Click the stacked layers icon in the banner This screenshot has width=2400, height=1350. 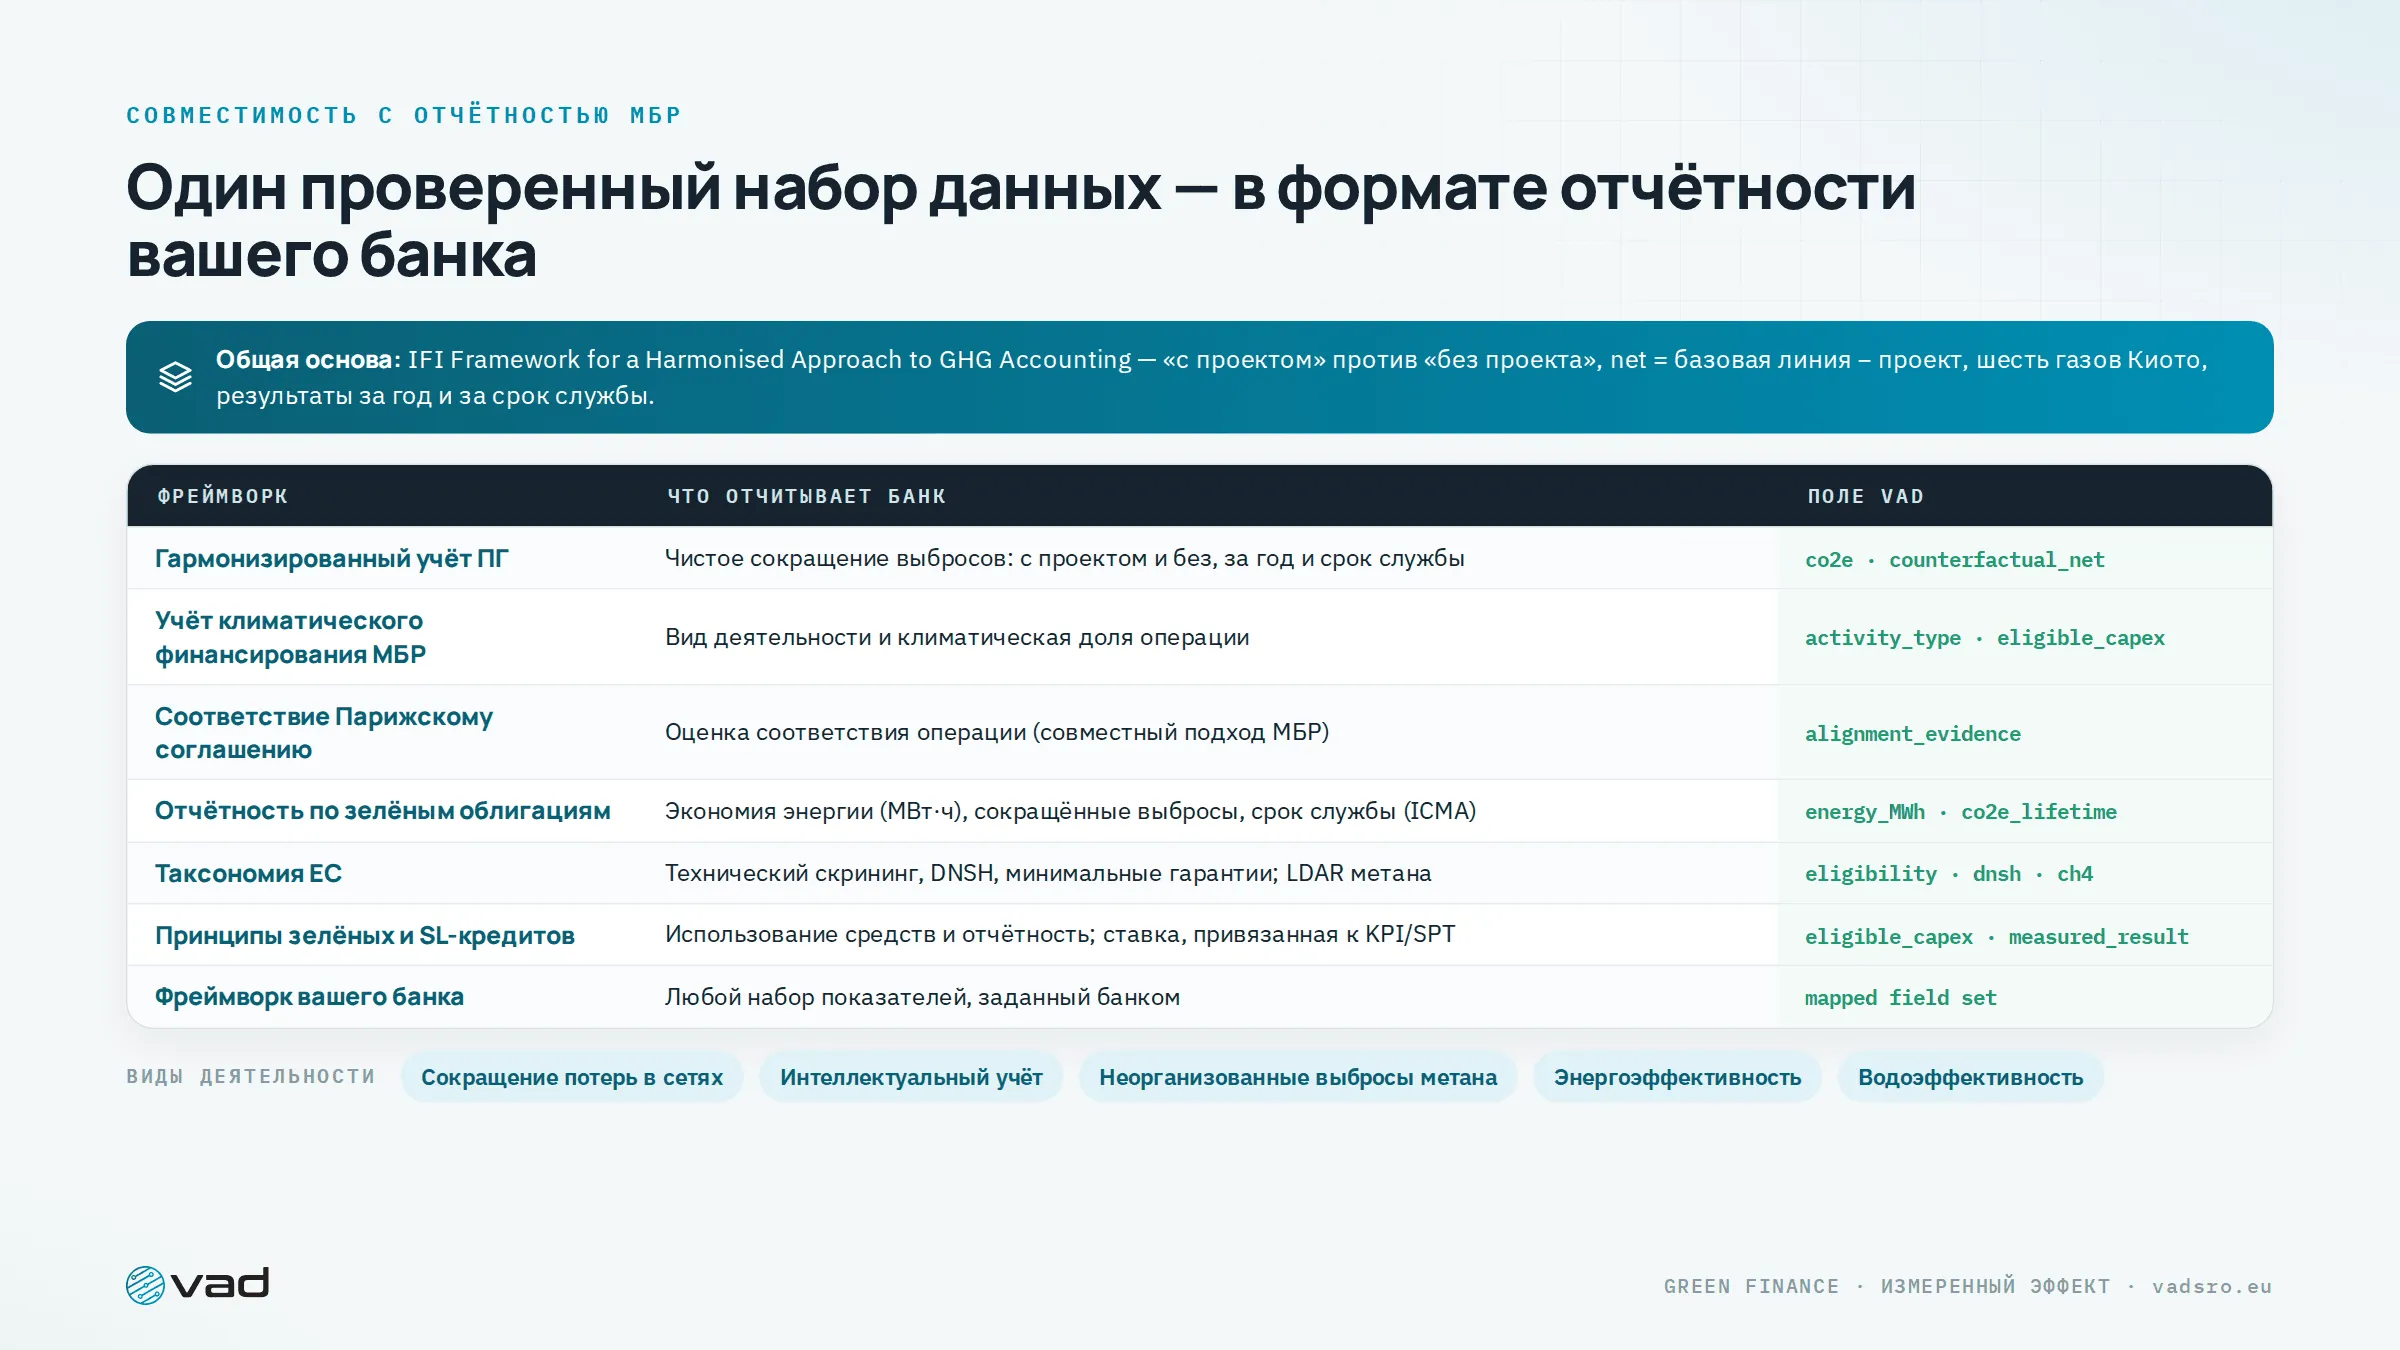tap(175, 377)
